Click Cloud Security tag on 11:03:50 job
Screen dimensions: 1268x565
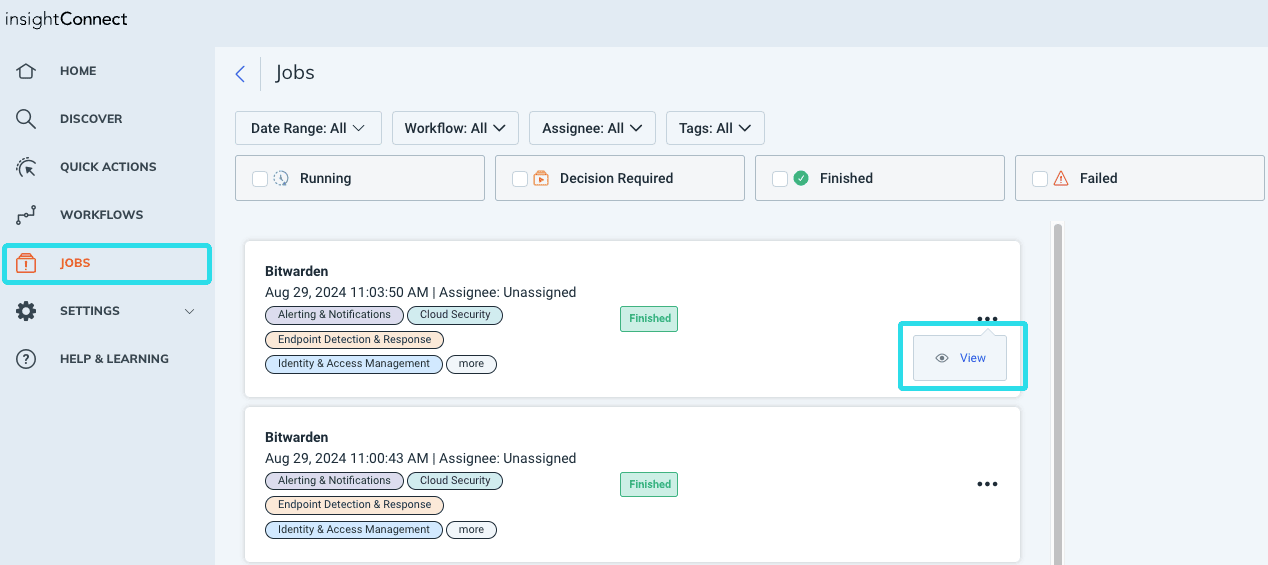(x=455, y=315)
